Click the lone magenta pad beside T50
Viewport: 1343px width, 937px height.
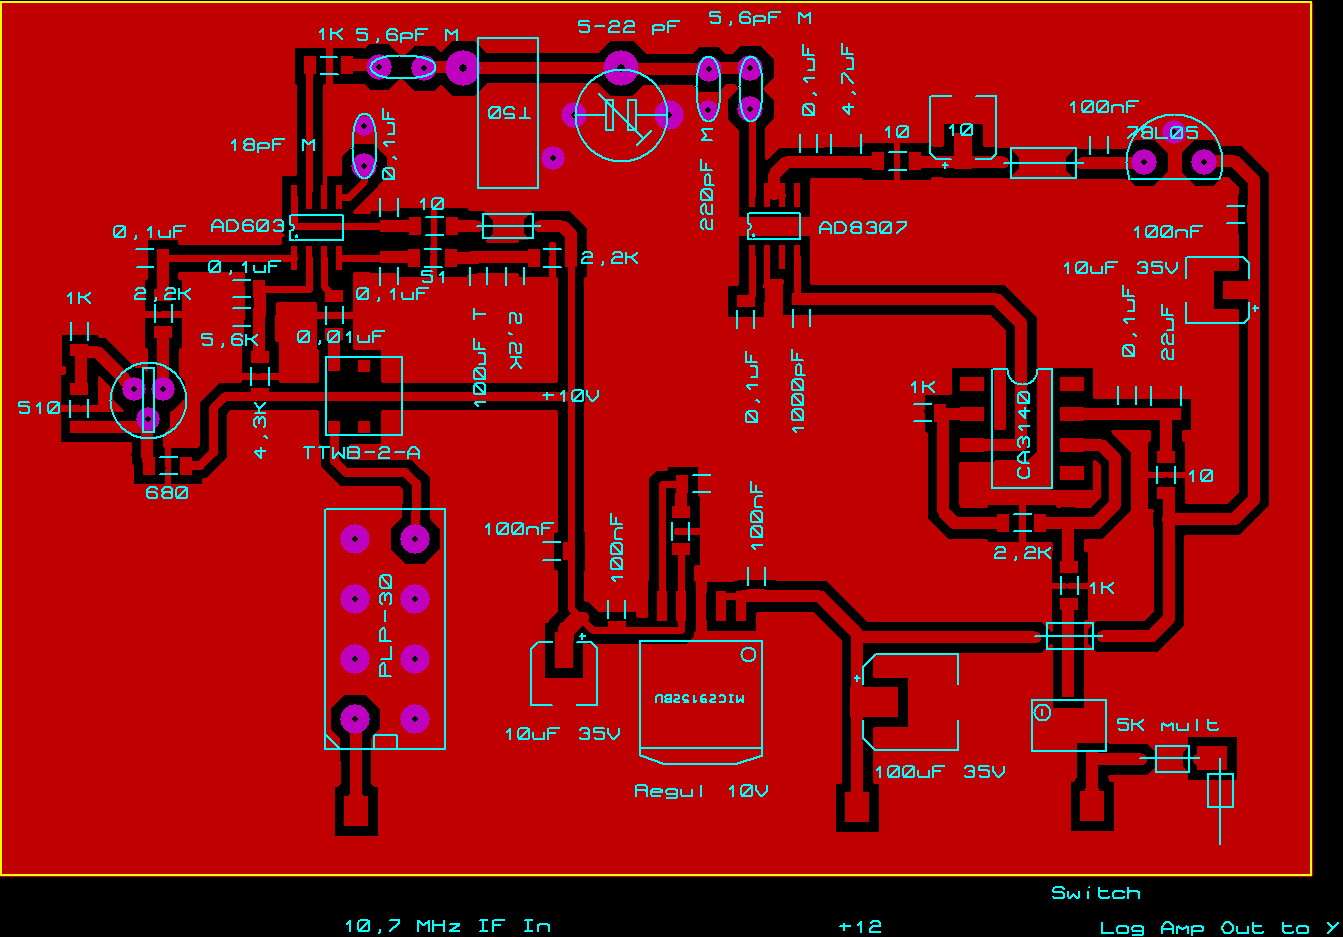[x=552, y=157]
